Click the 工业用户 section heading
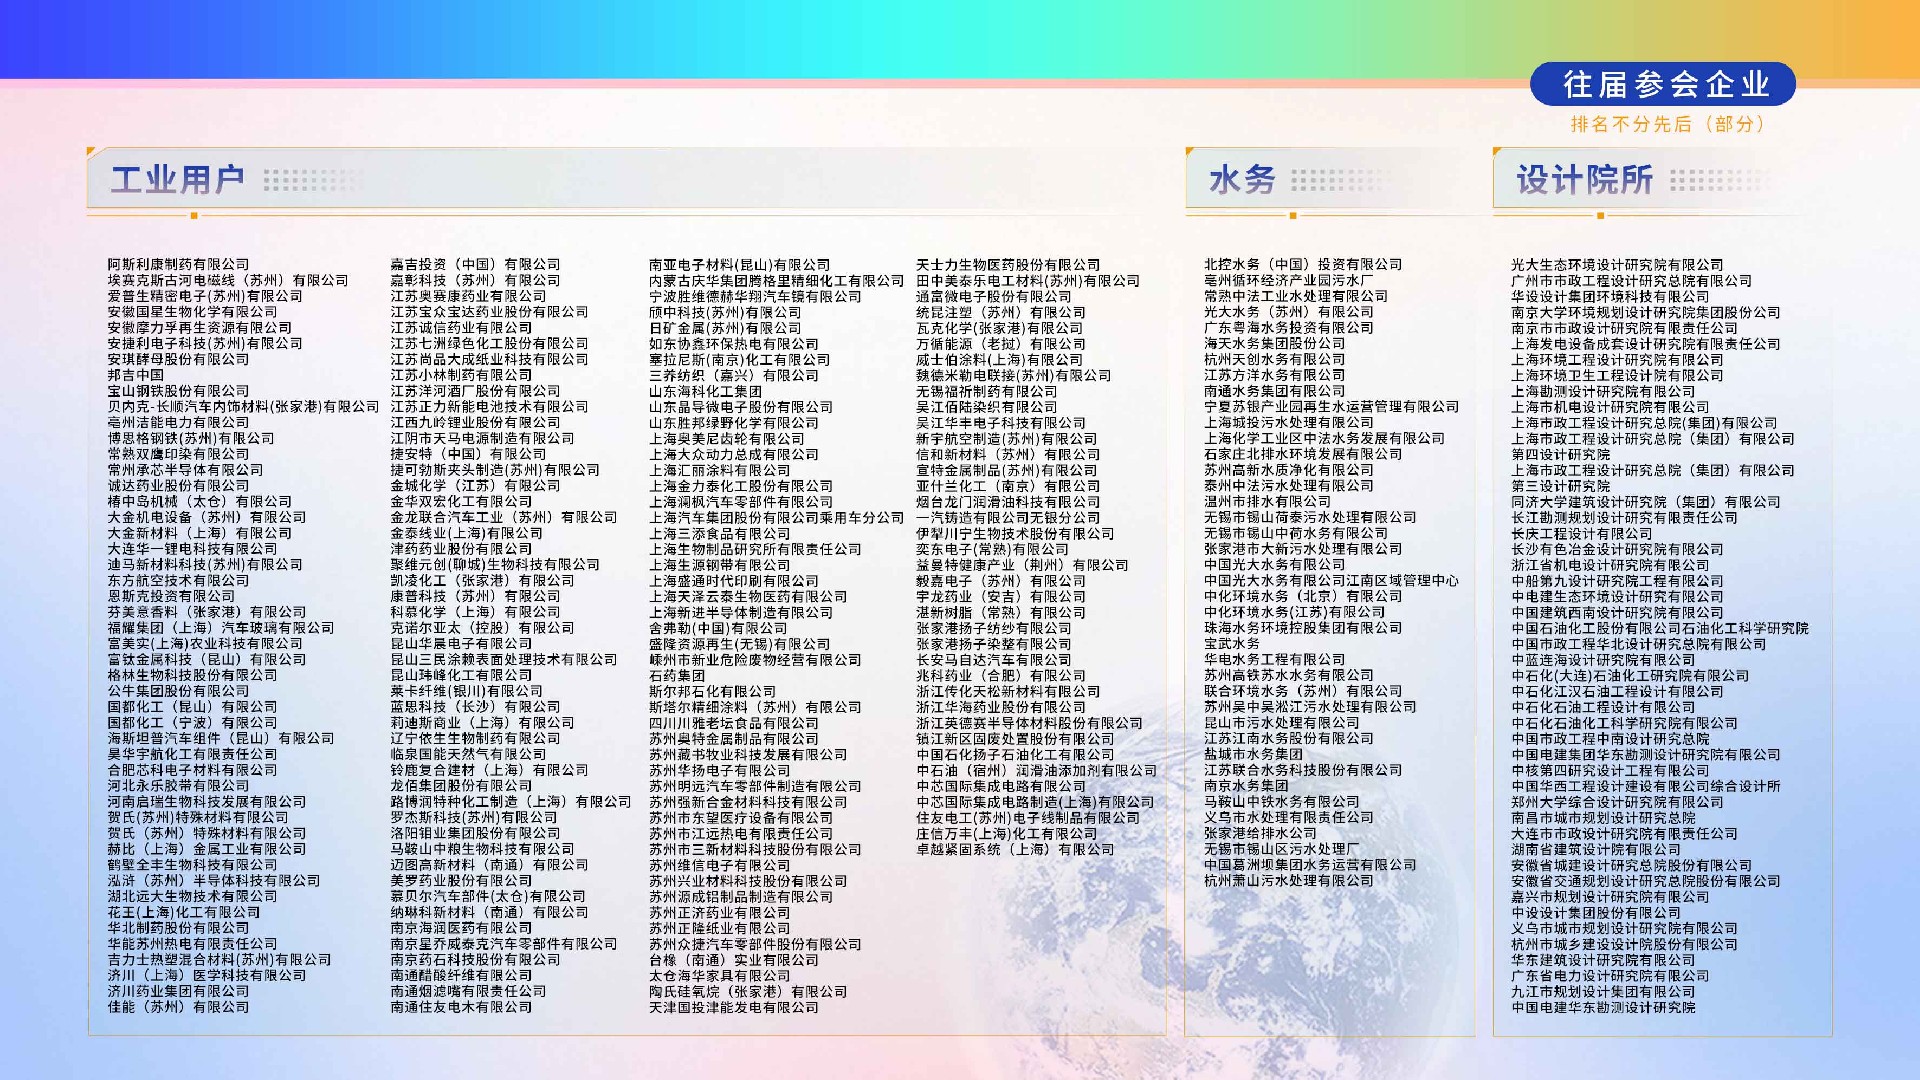 177,180
